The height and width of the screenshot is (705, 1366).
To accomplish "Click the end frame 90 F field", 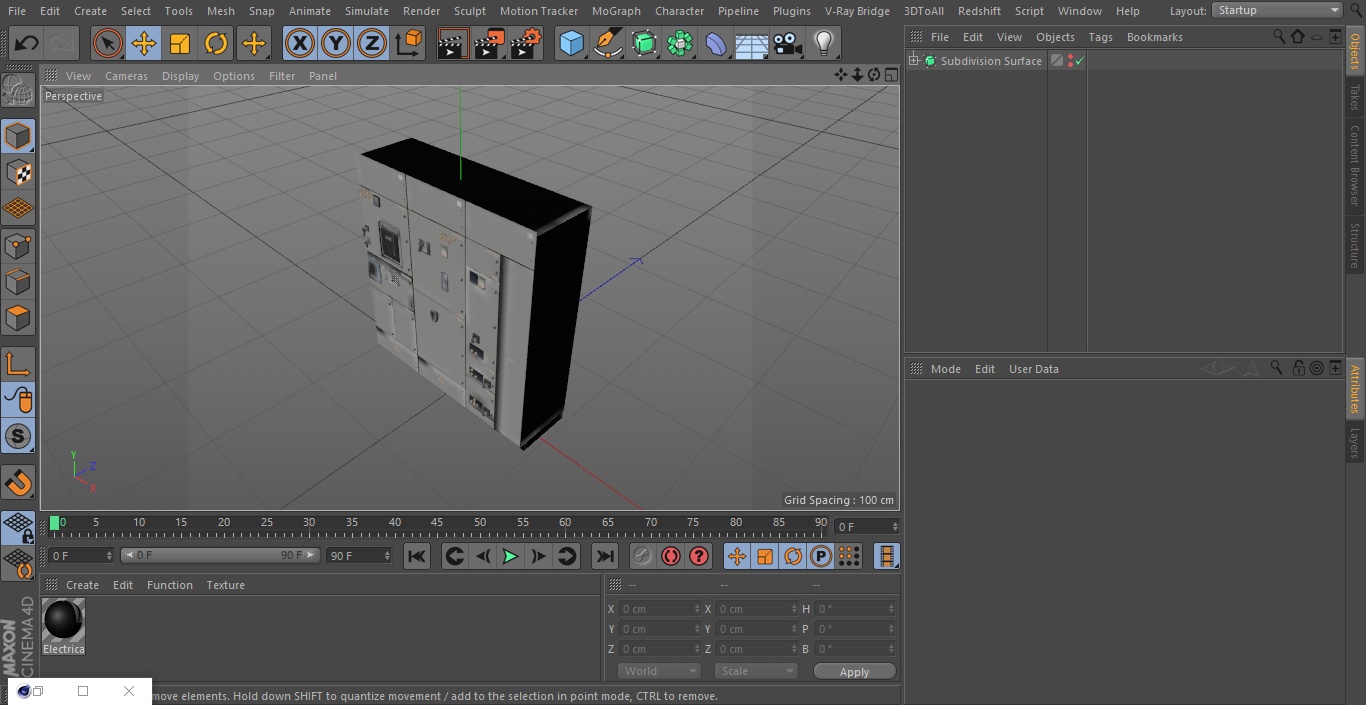I will click(x=358, y=555).
